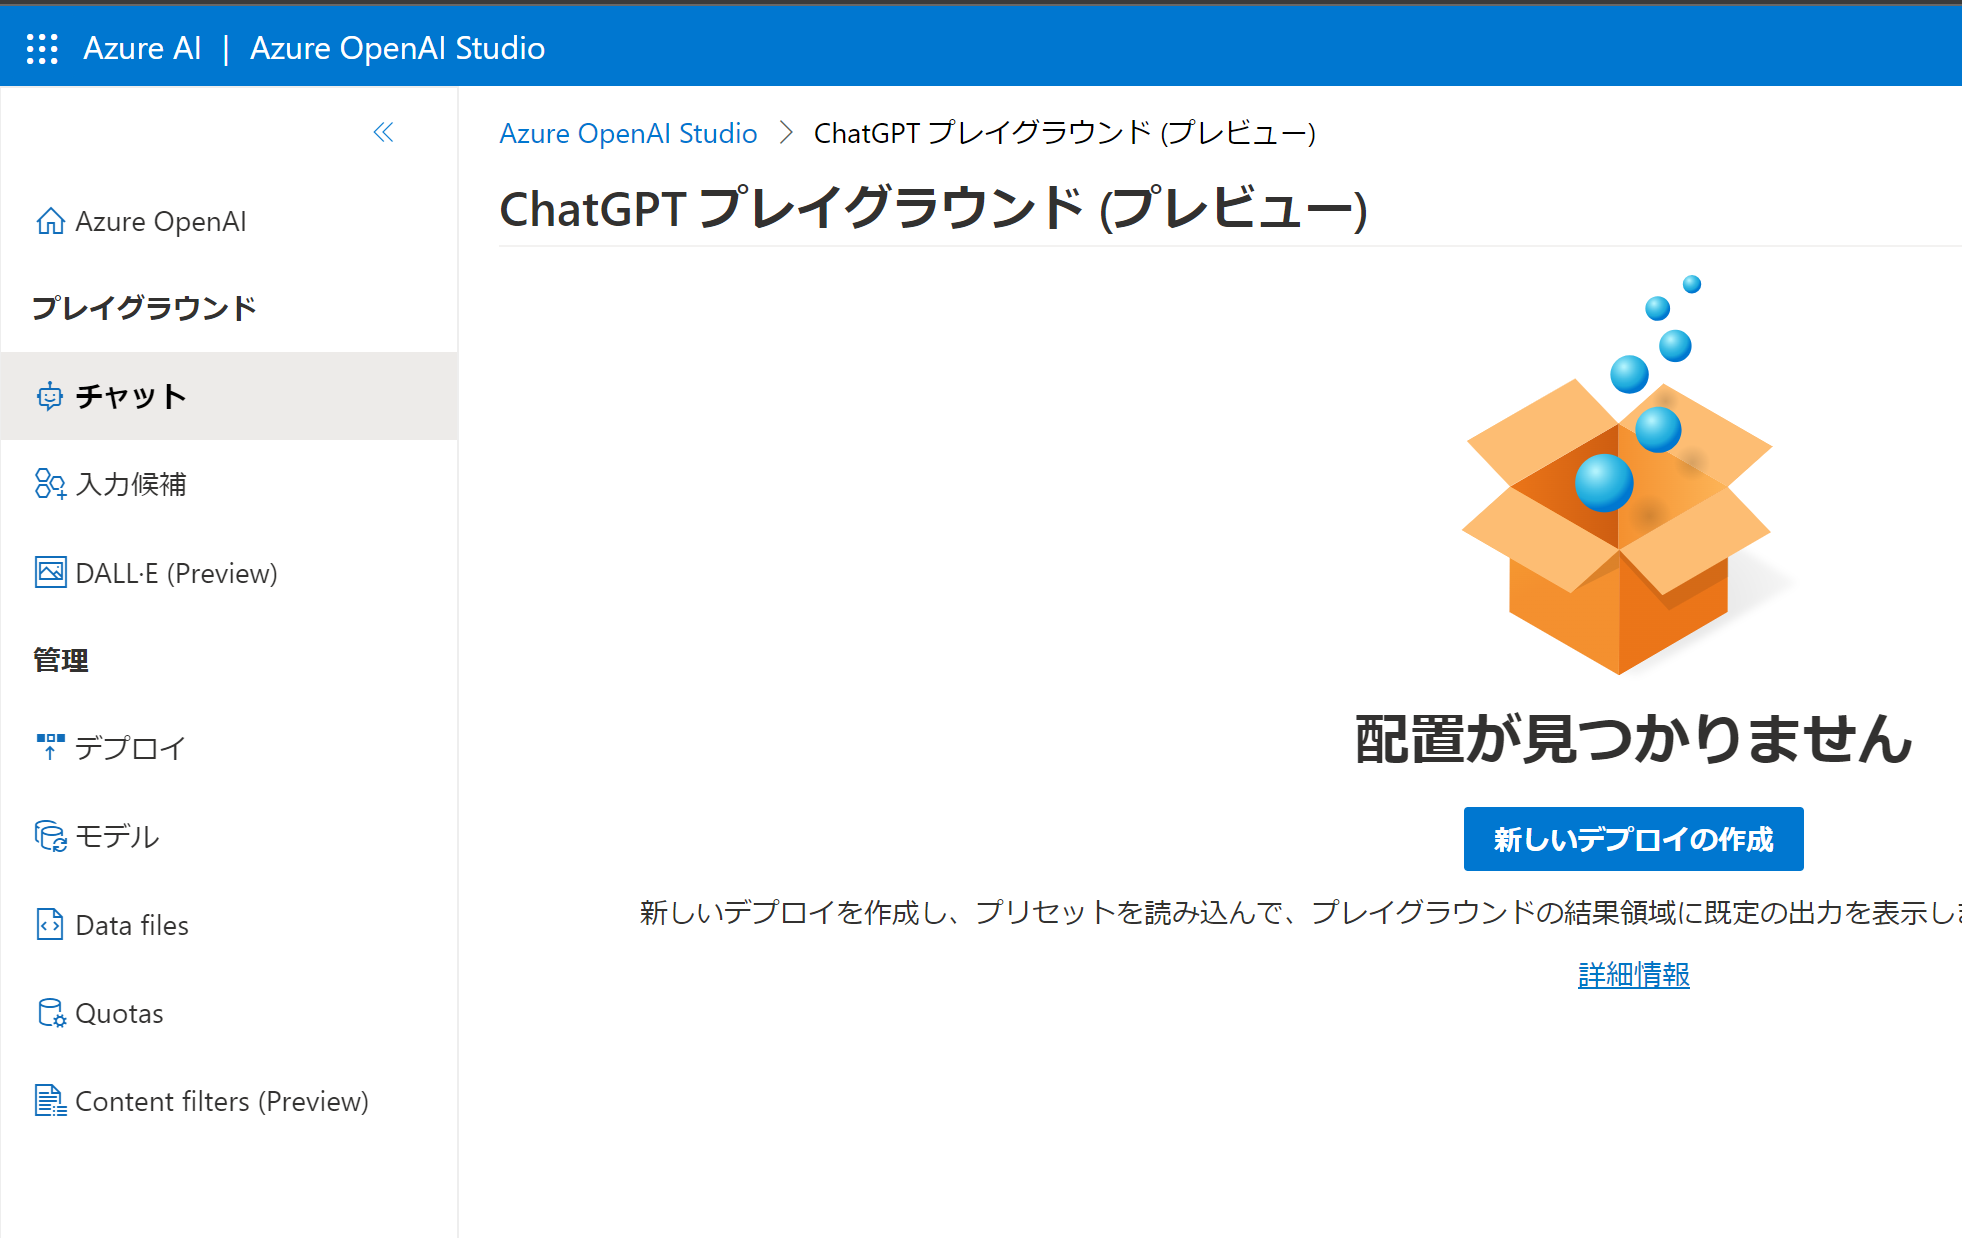The image size is (1962, 1238).
Task: Open DALL·E (Preview) image icon
Action: tap(50, 573)
